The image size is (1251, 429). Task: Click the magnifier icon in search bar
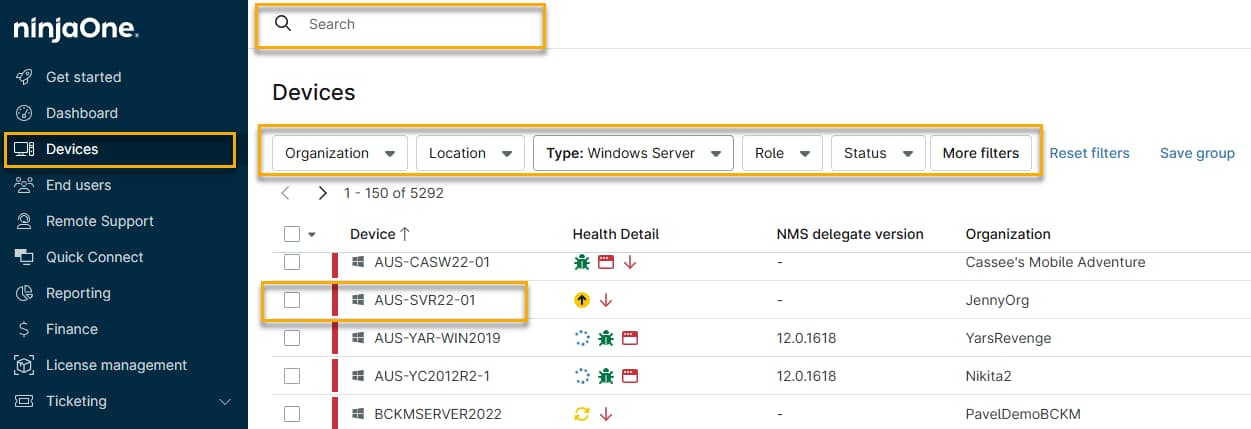283,24
